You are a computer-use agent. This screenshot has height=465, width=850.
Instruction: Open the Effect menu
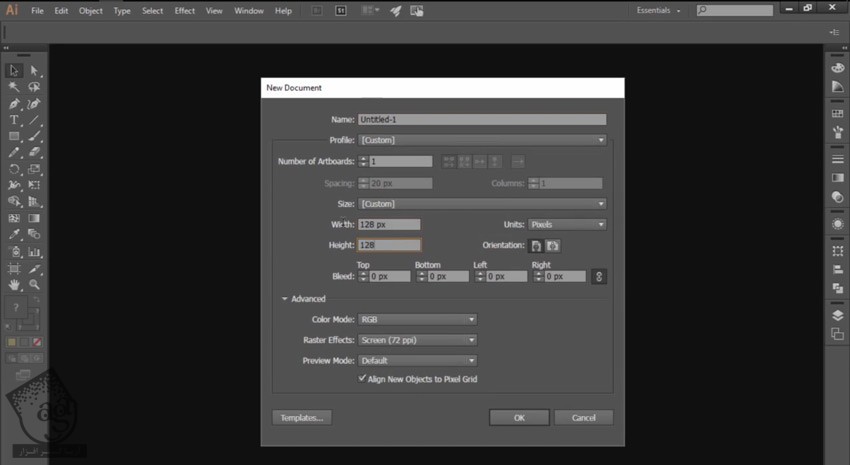pyautogui.click(x=184, y=10)
